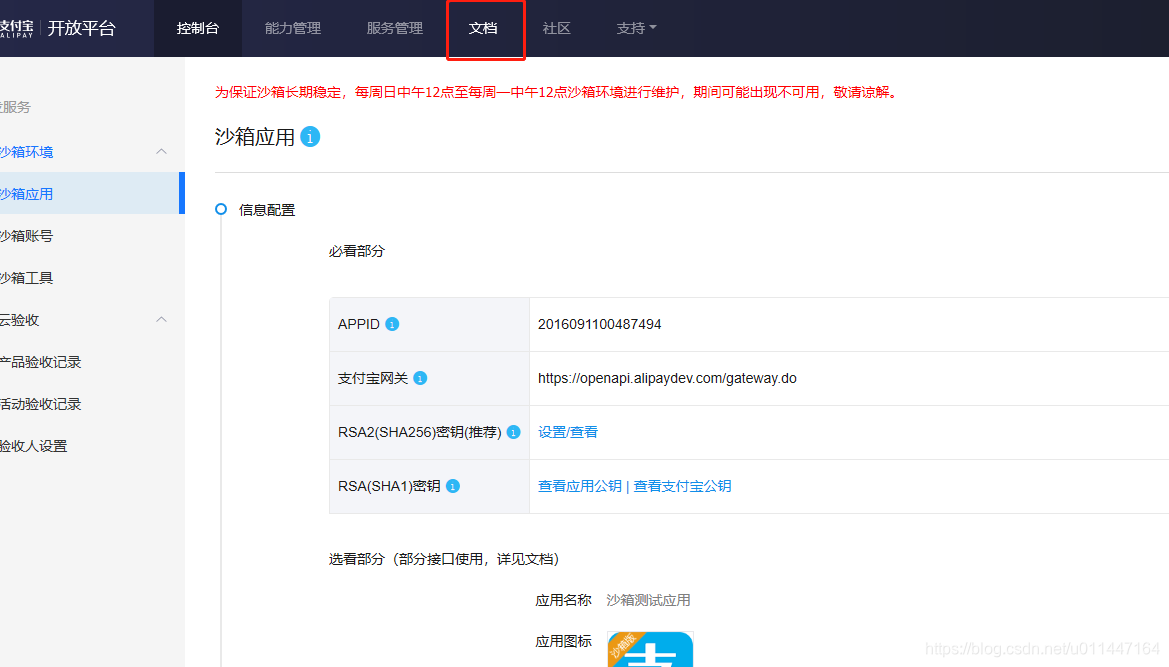Click the Alipay logo in the header
This screenshot has width=1169, height=667.
click(16, 28)
